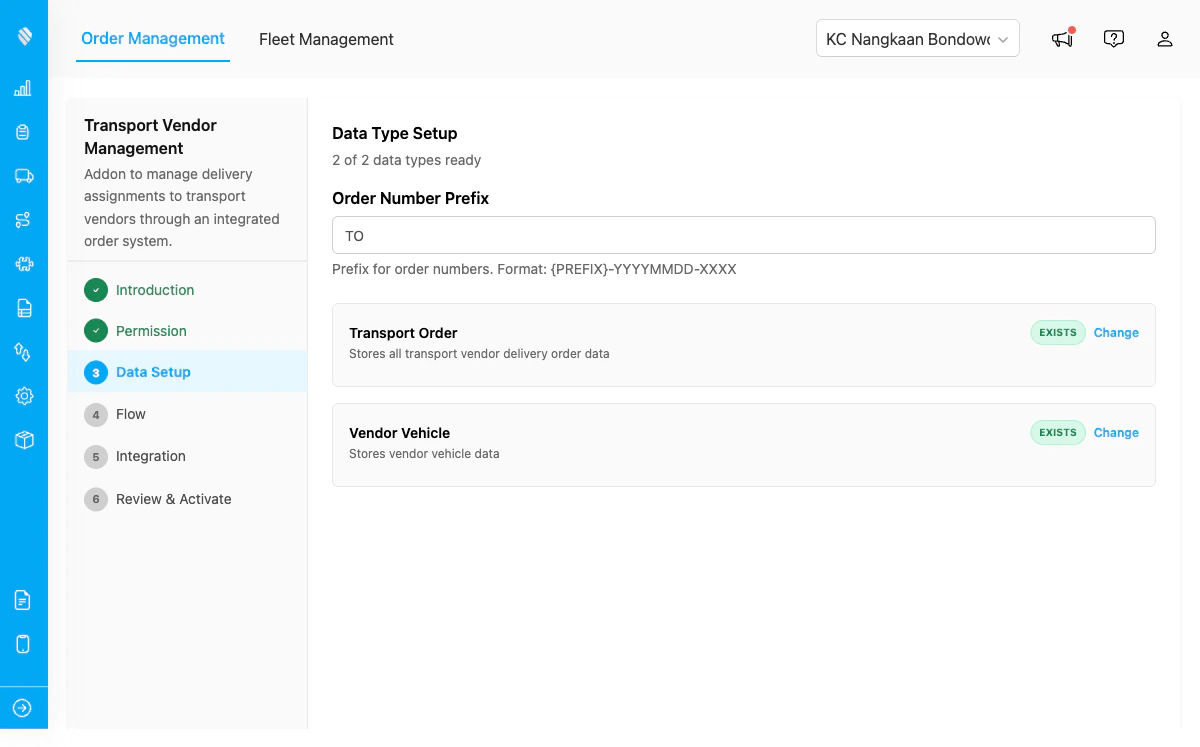Screen dimensions: 1200x747
Task: Change the Transport Order data type
Action: [1116, 332]
